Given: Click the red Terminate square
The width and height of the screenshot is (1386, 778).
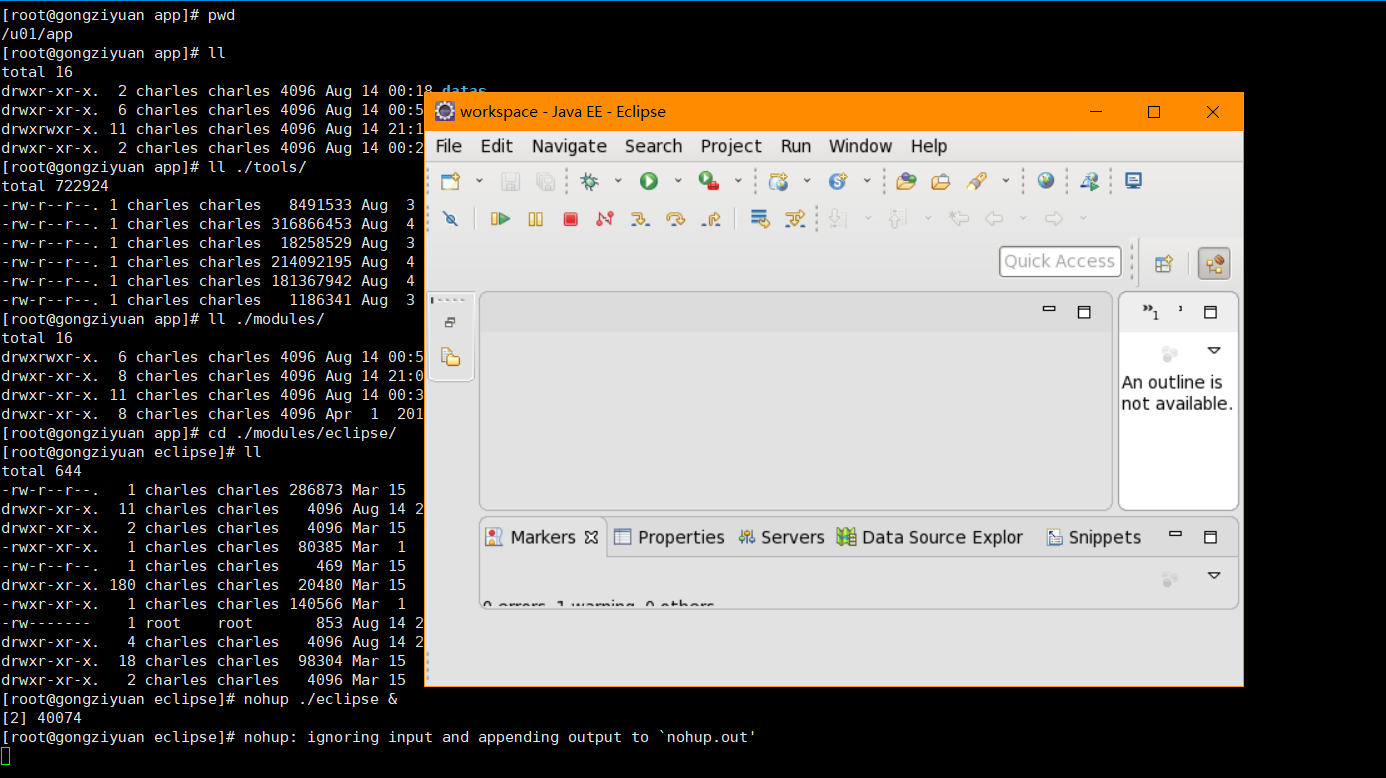Looking at the screenshot, I should (x=570, y=218).
